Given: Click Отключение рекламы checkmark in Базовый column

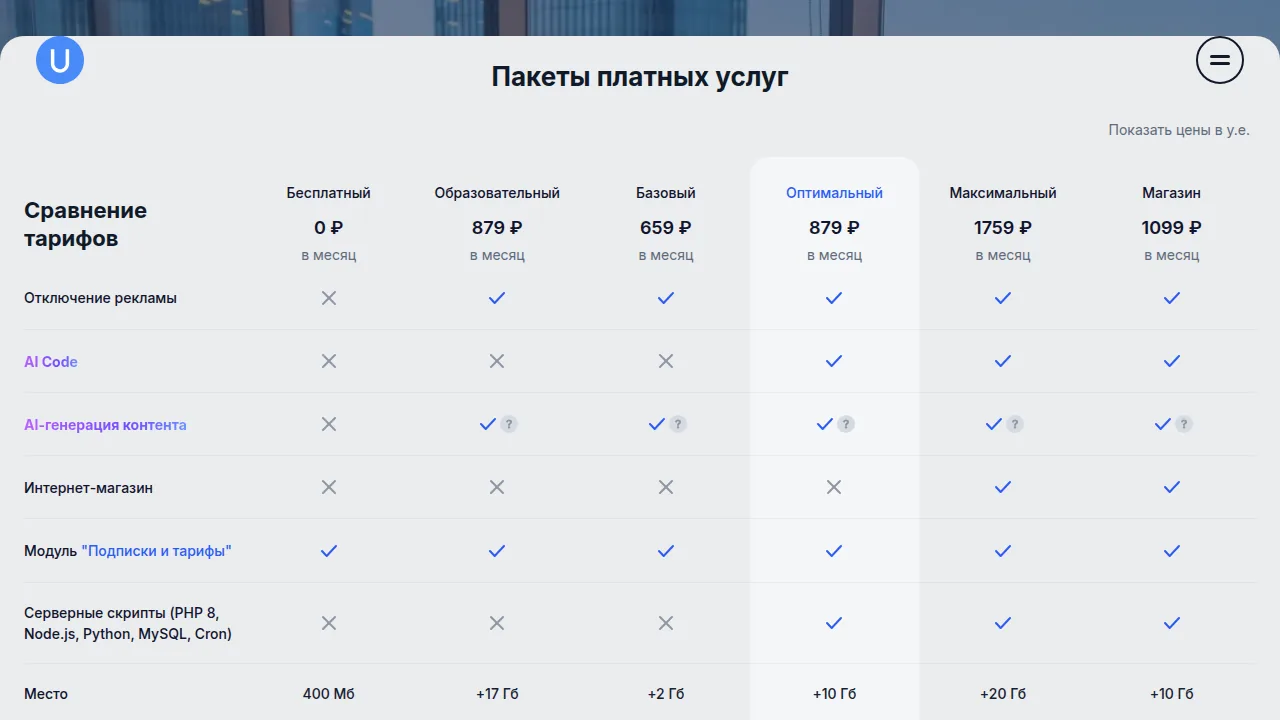Looking at the screenshot, I should (666, 298).
